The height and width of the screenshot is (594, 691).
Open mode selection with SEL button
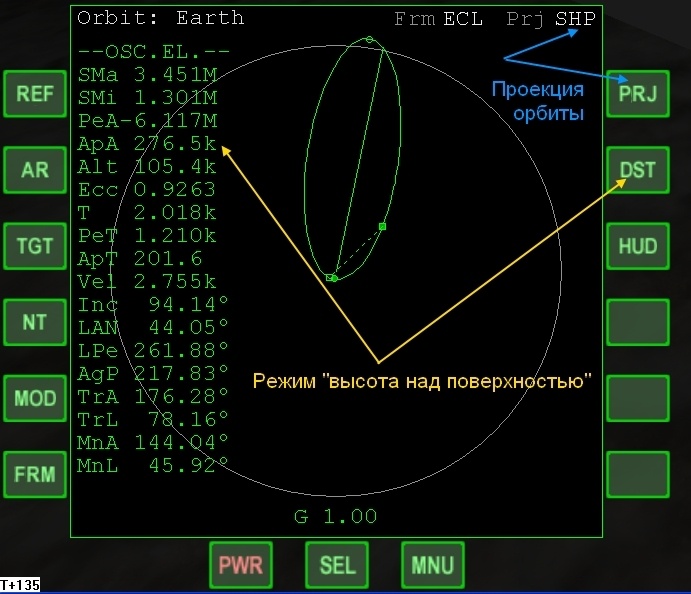coord(337,565)
